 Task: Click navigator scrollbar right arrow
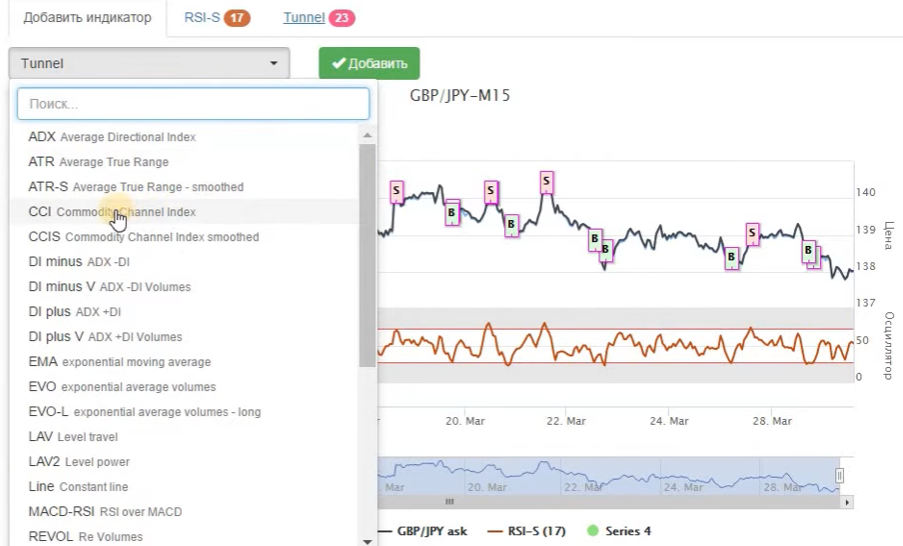(847, 502)
